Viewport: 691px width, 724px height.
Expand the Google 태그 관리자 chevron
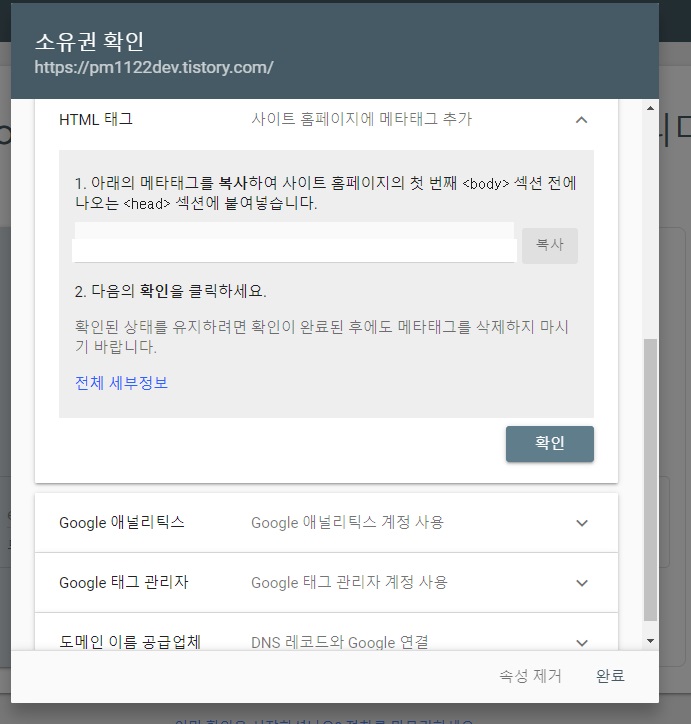click(x=582, y=583)
